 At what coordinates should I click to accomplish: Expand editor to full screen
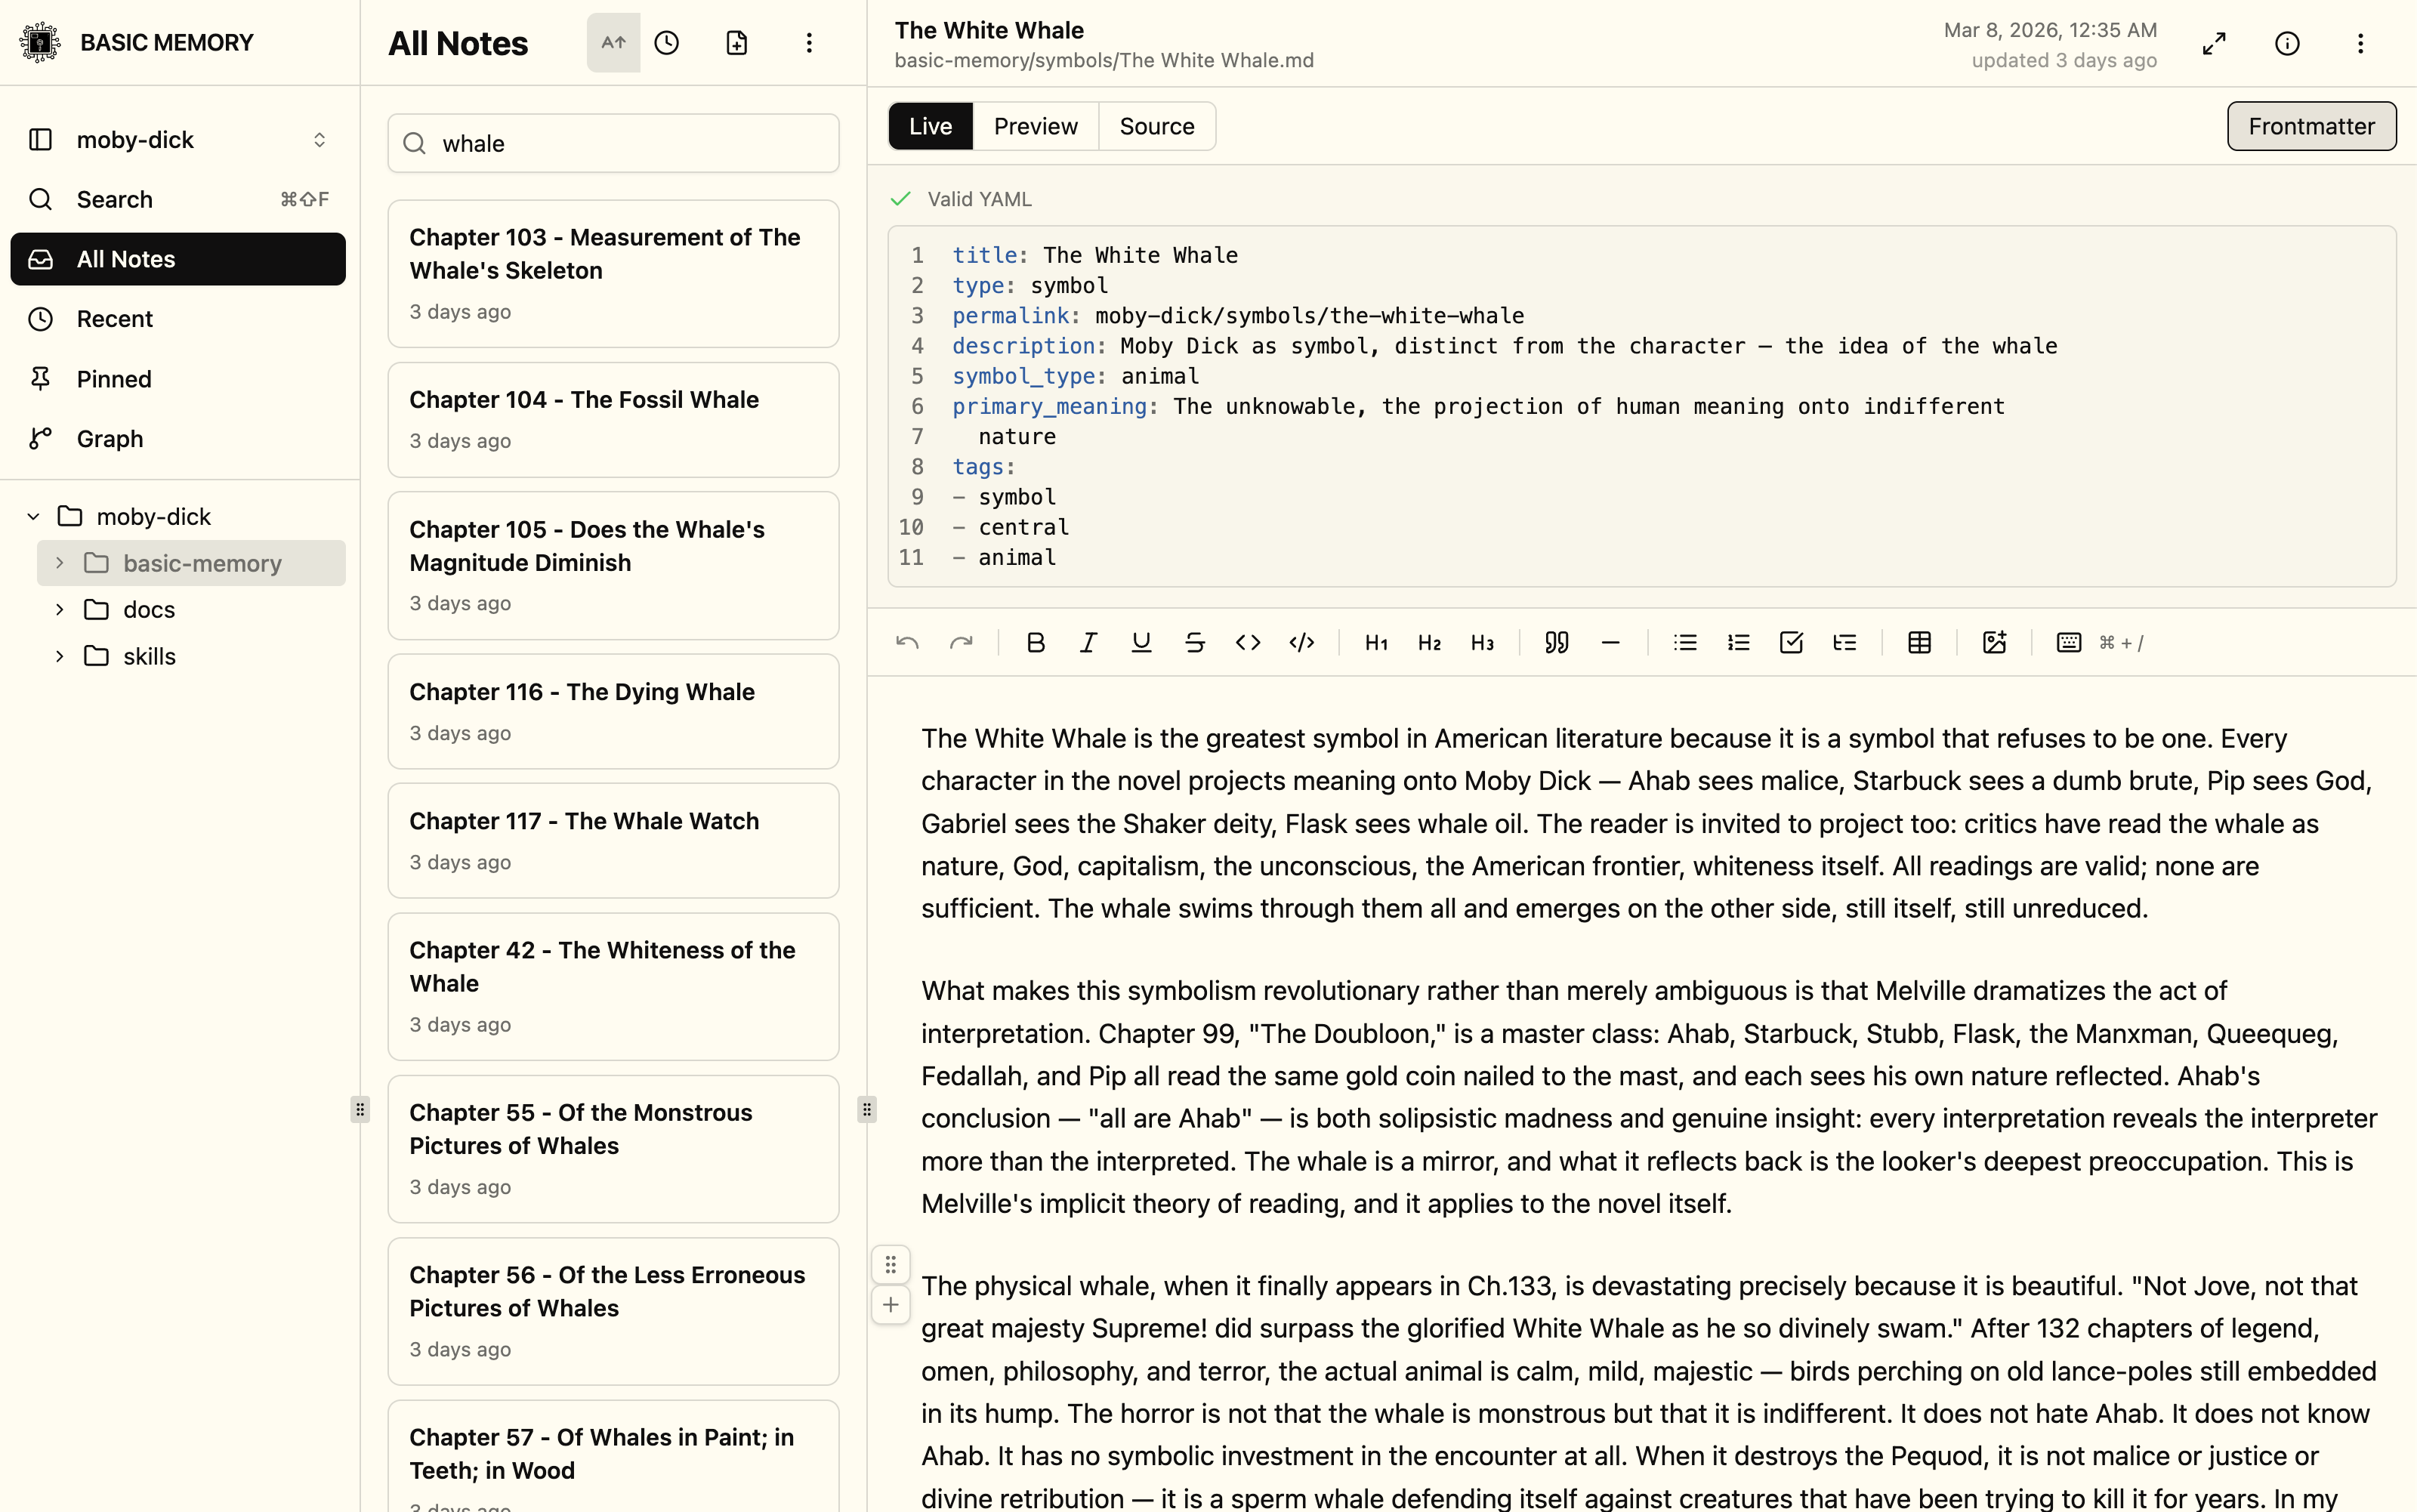click(x=2214, y=43)
